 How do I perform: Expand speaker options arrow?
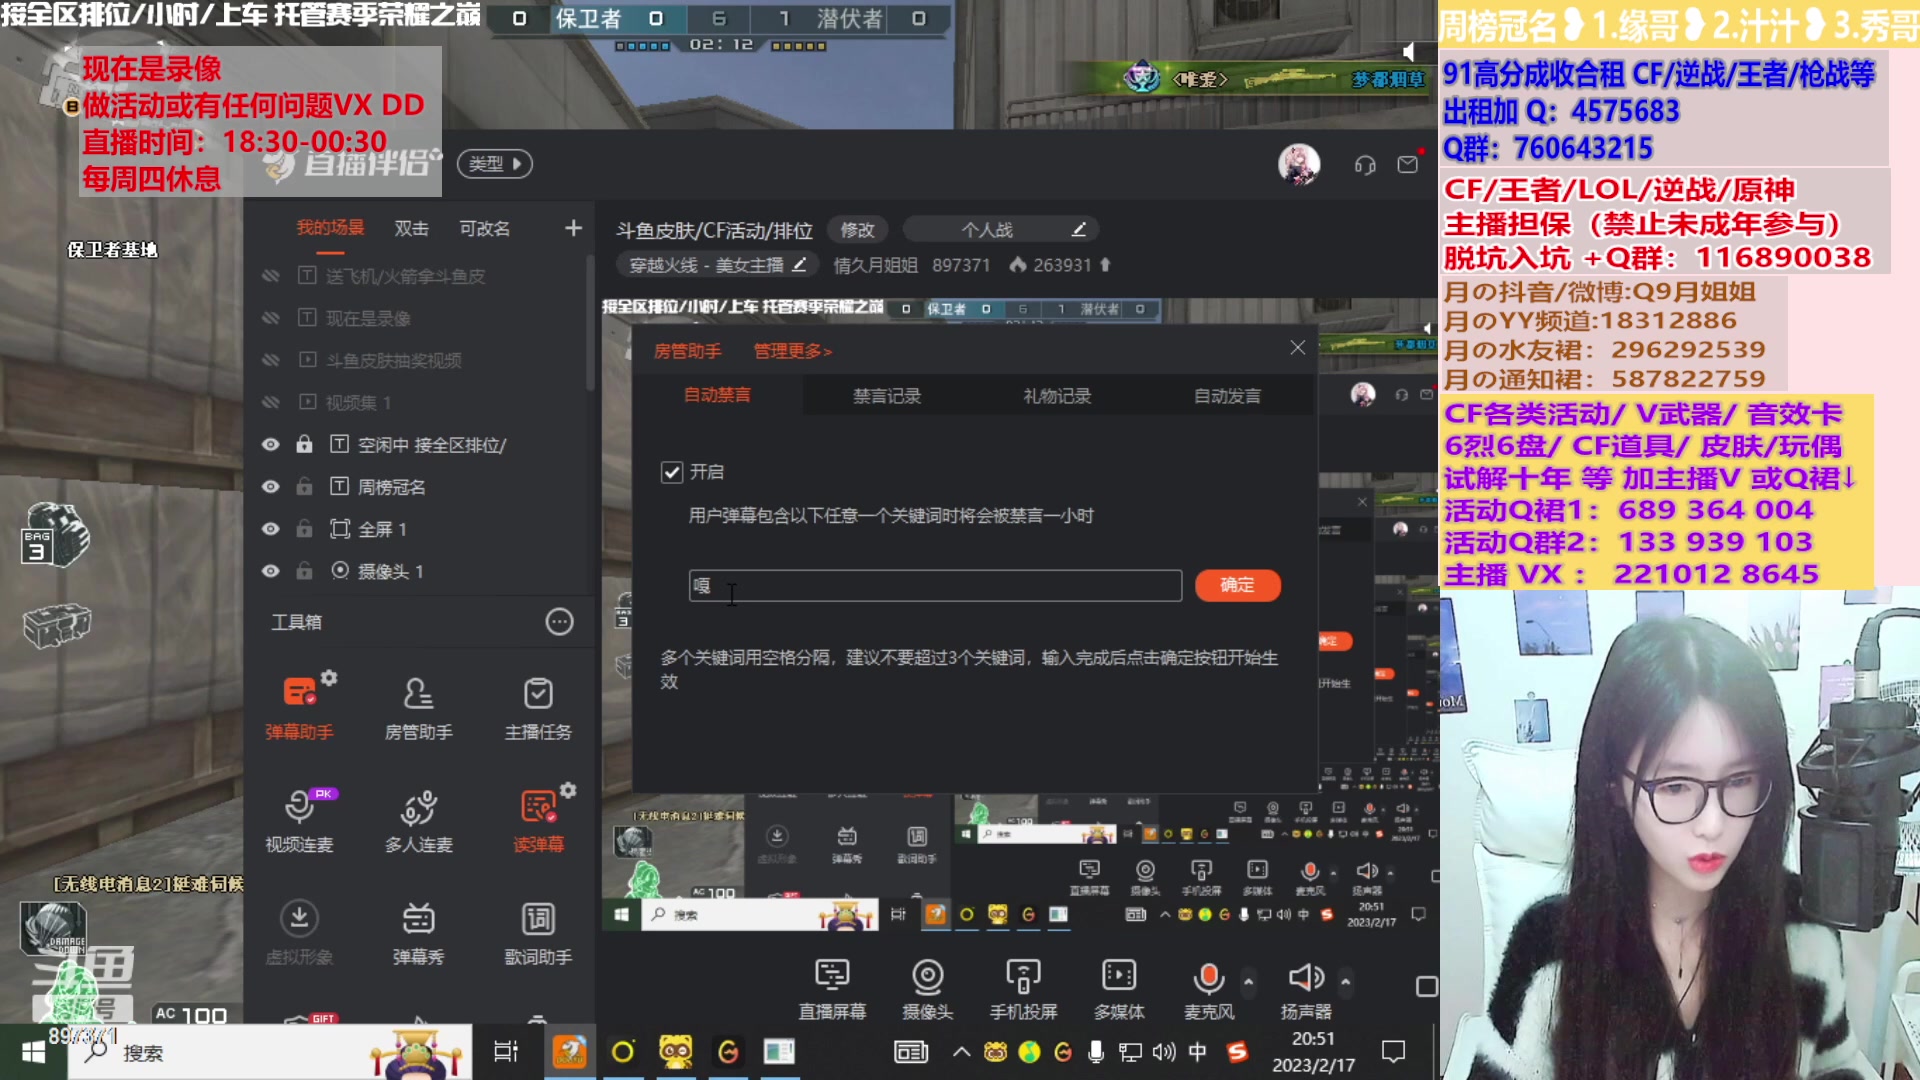(1345, 982)
